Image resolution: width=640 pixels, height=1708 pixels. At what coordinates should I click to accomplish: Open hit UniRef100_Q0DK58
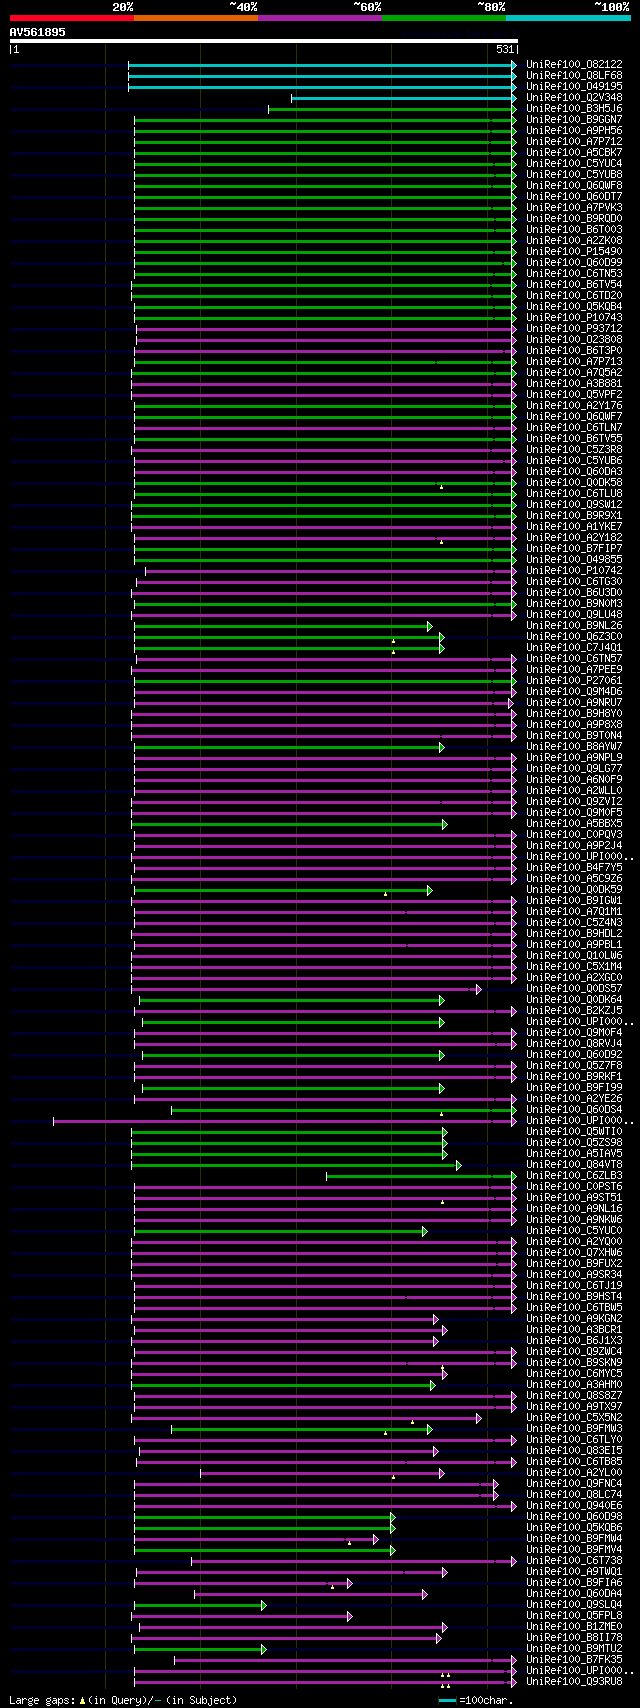574,482
